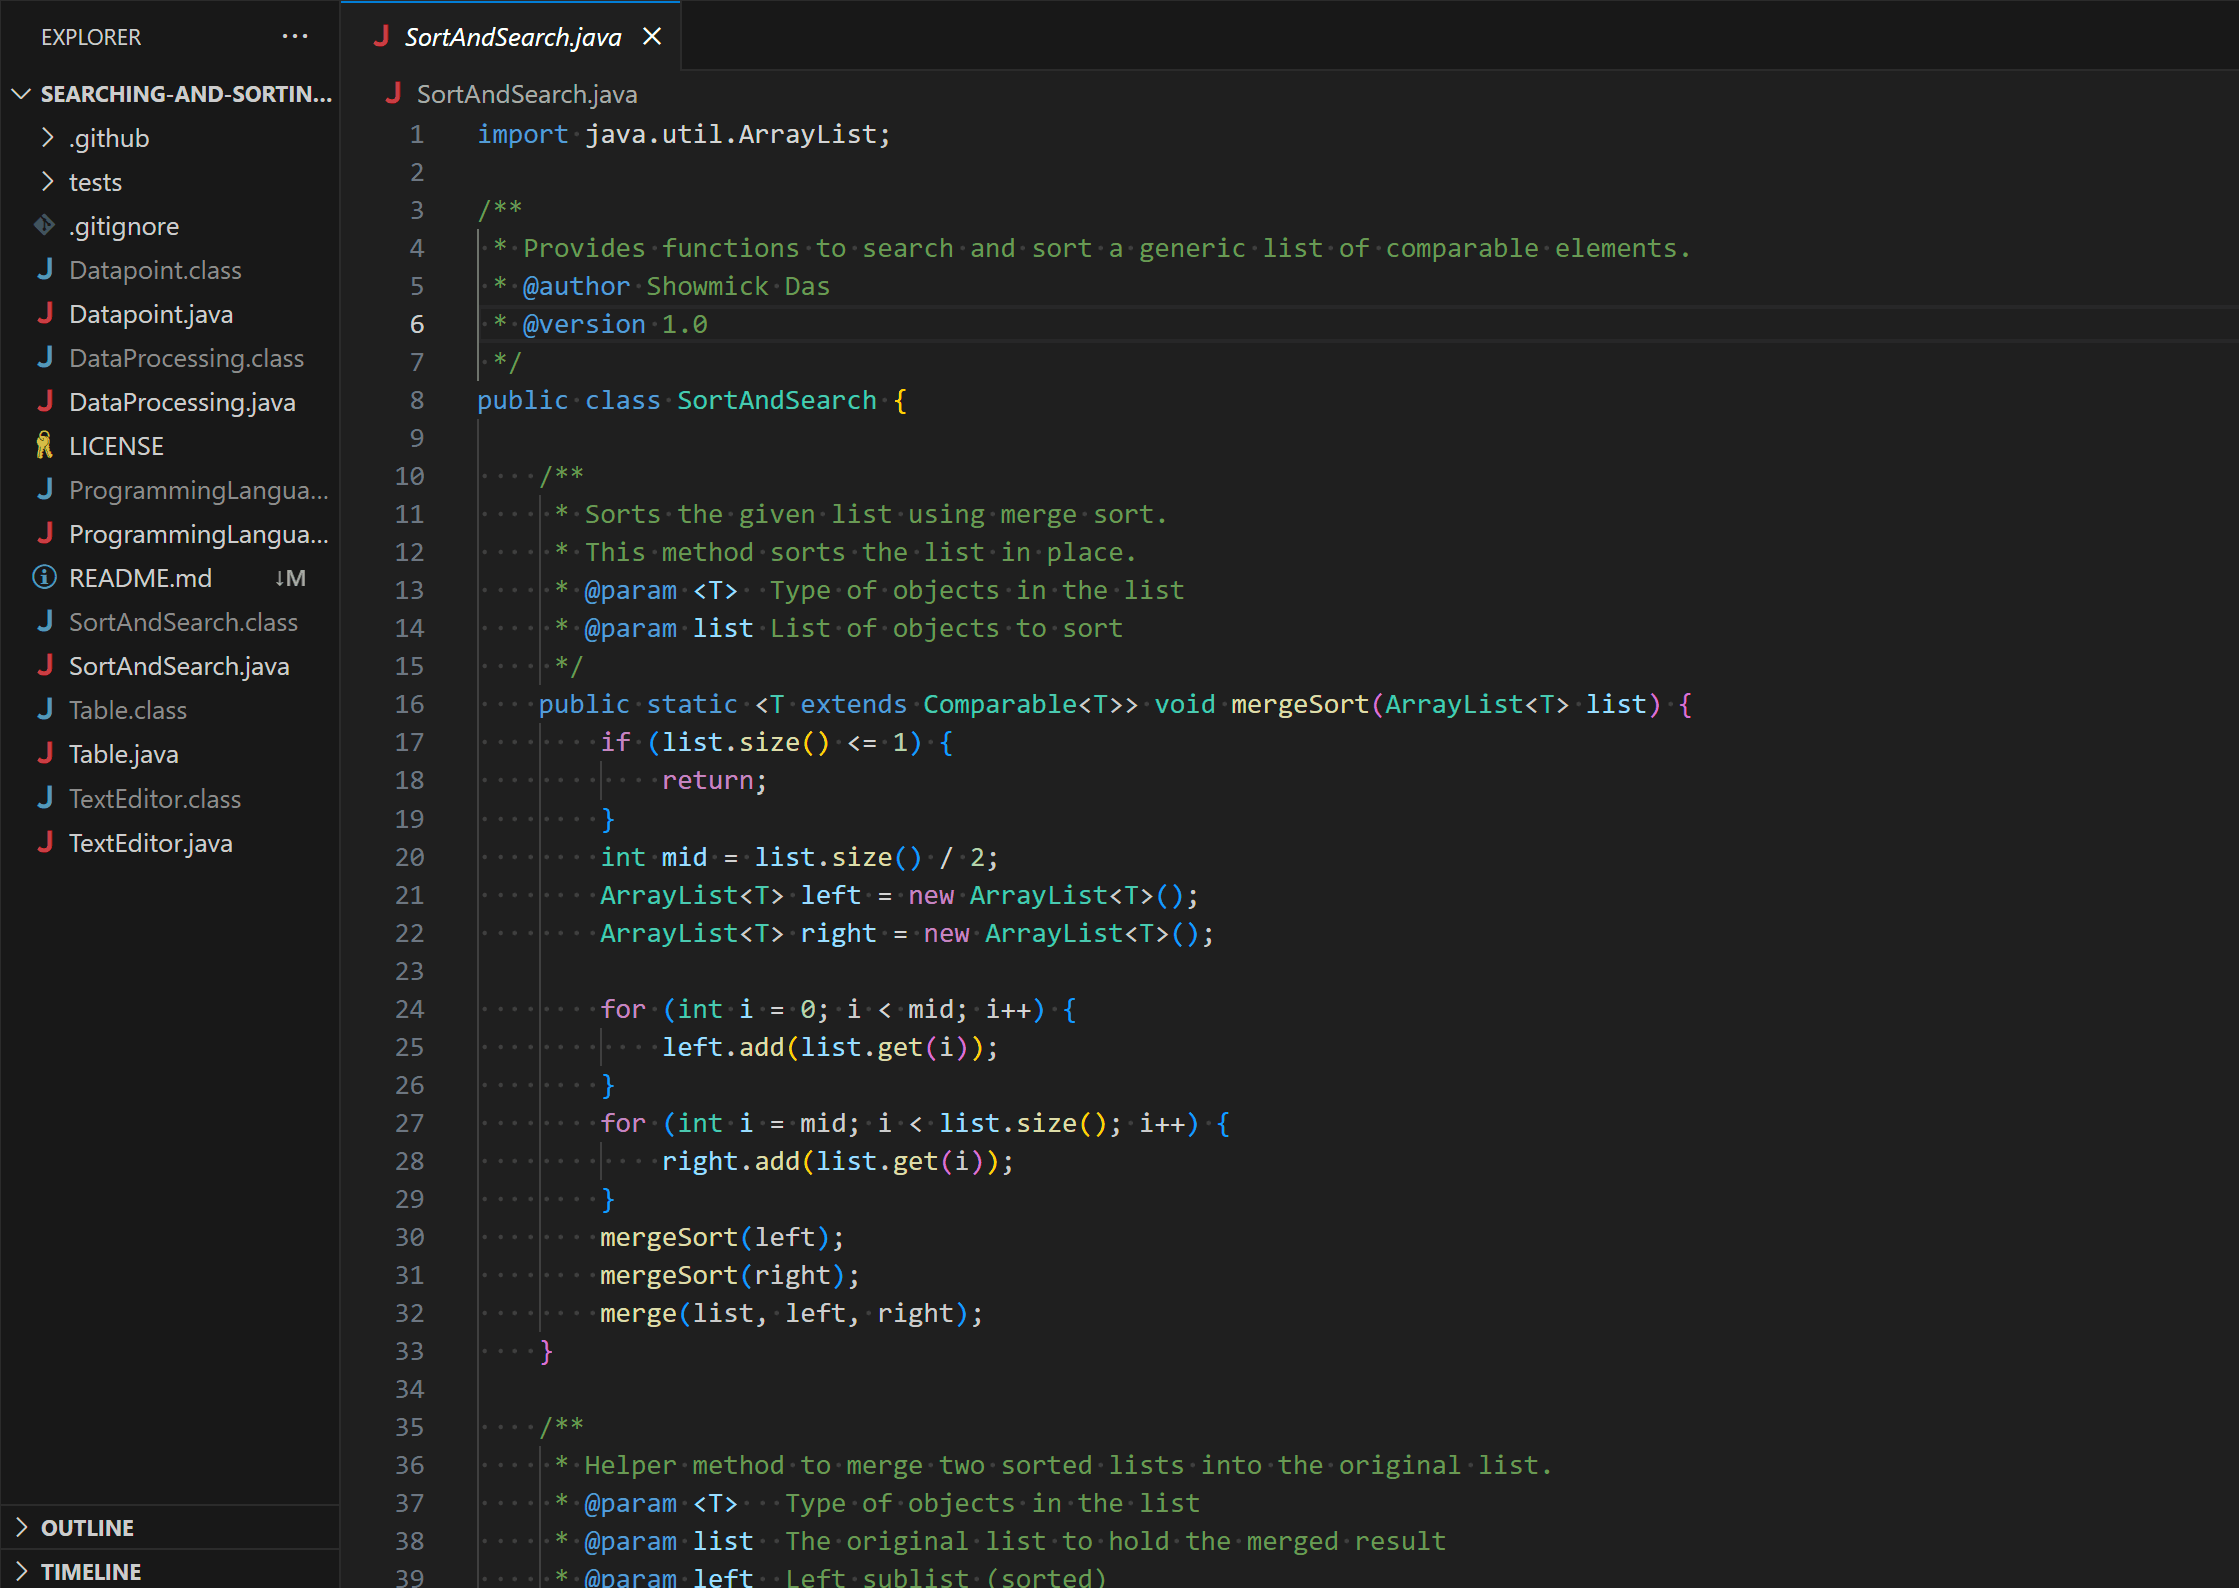Click the Java icon in the breadcrumb
Viewport: 2239px width, 1588px height.
pyautogui.click(x=393, y=93)
